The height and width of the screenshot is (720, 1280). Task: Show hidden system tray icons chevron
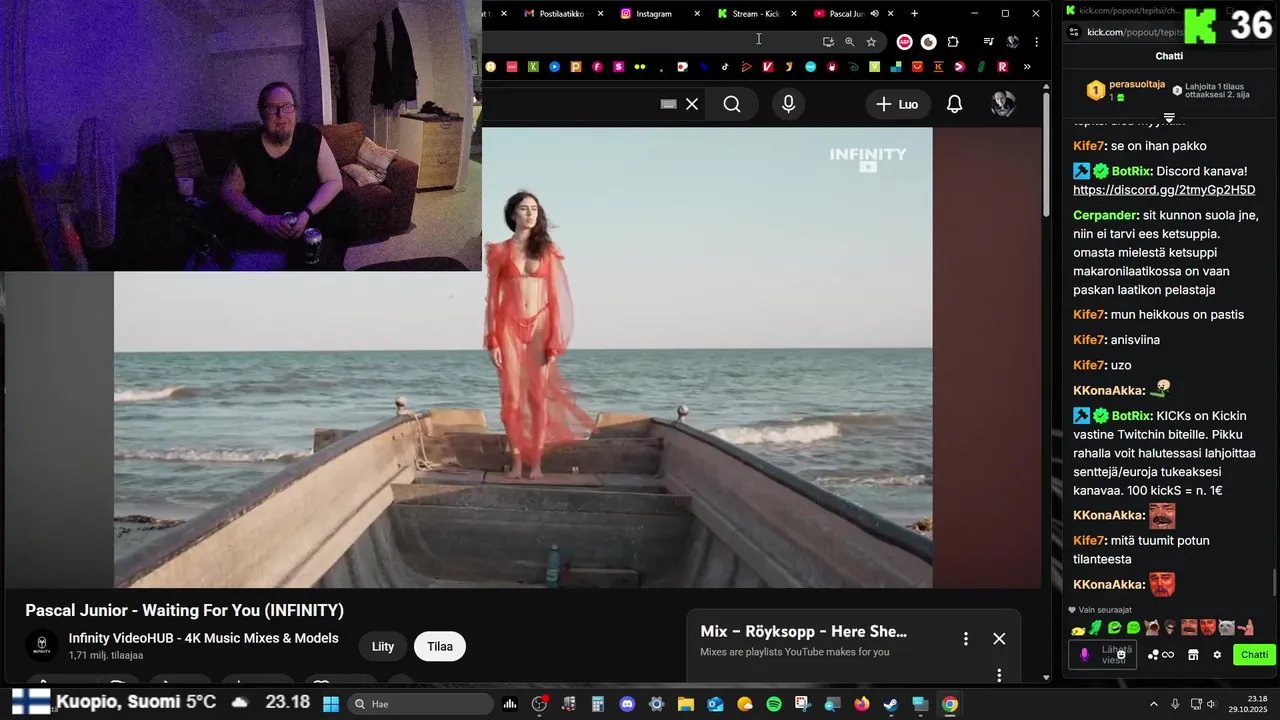[1153, 704]
